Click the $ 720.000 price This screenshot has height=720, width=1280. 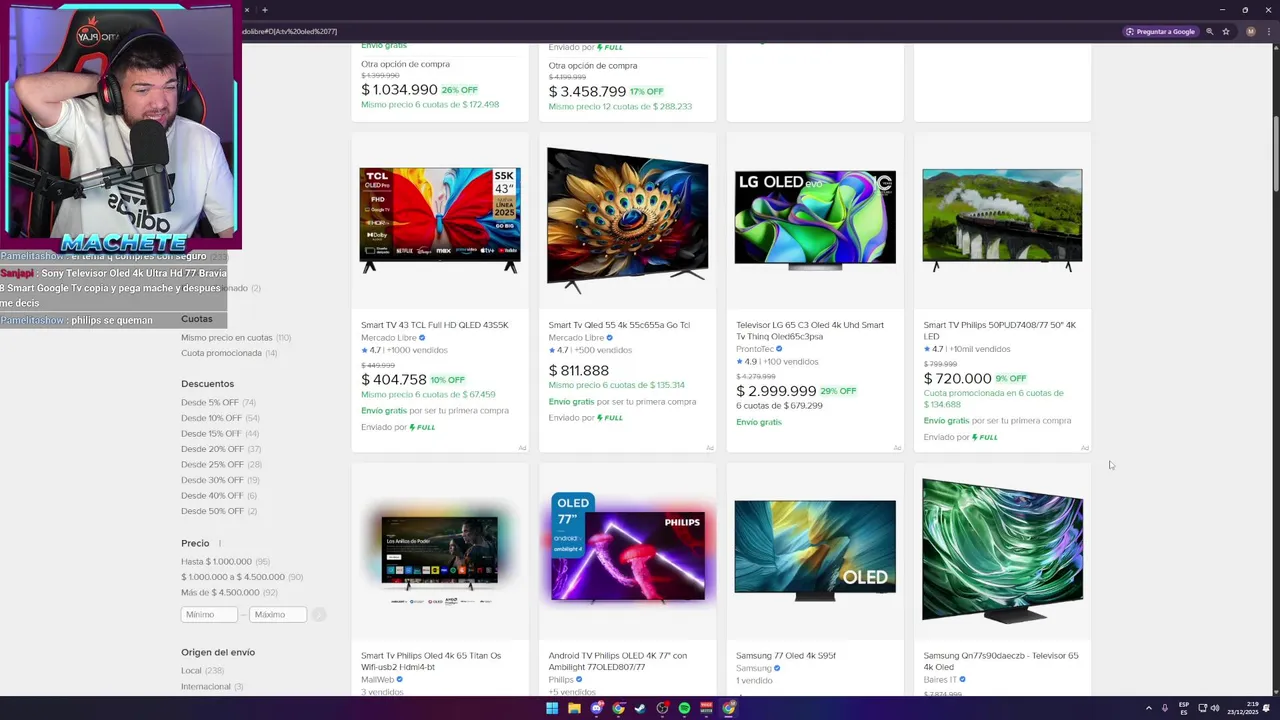coord(958,379)
